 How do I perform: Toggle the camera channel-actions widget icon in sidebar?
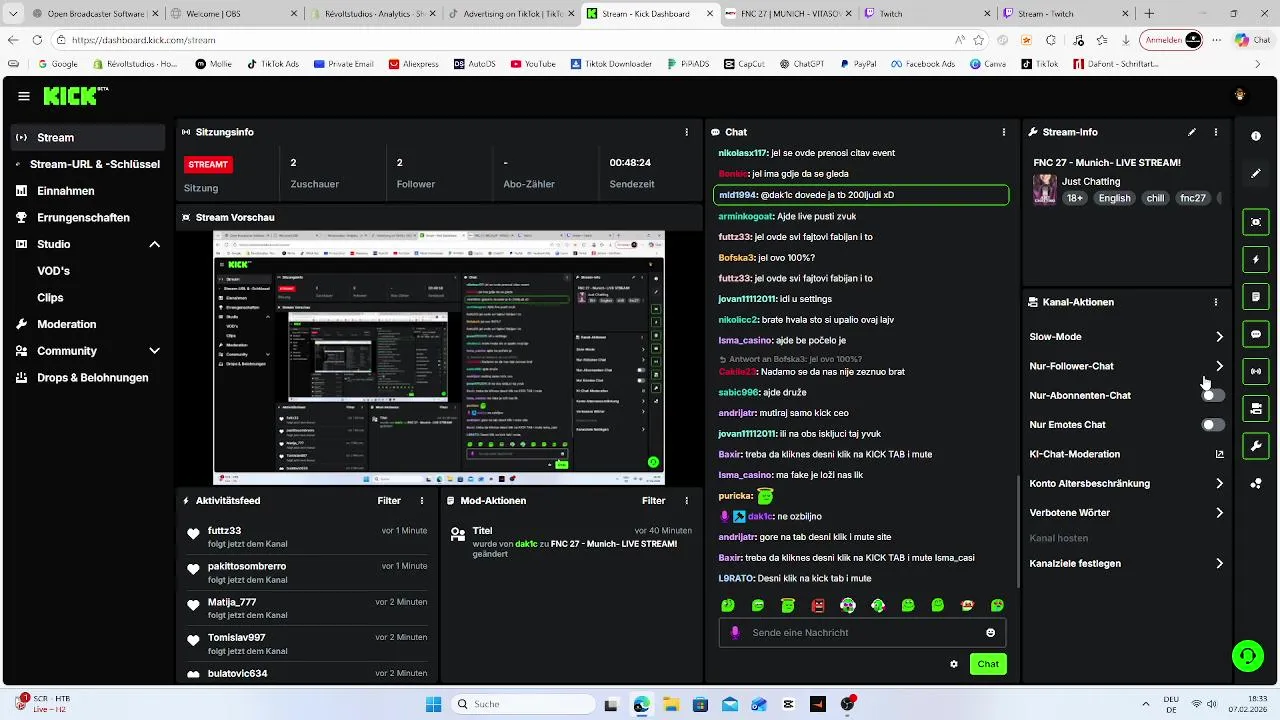coord(1256,408)
